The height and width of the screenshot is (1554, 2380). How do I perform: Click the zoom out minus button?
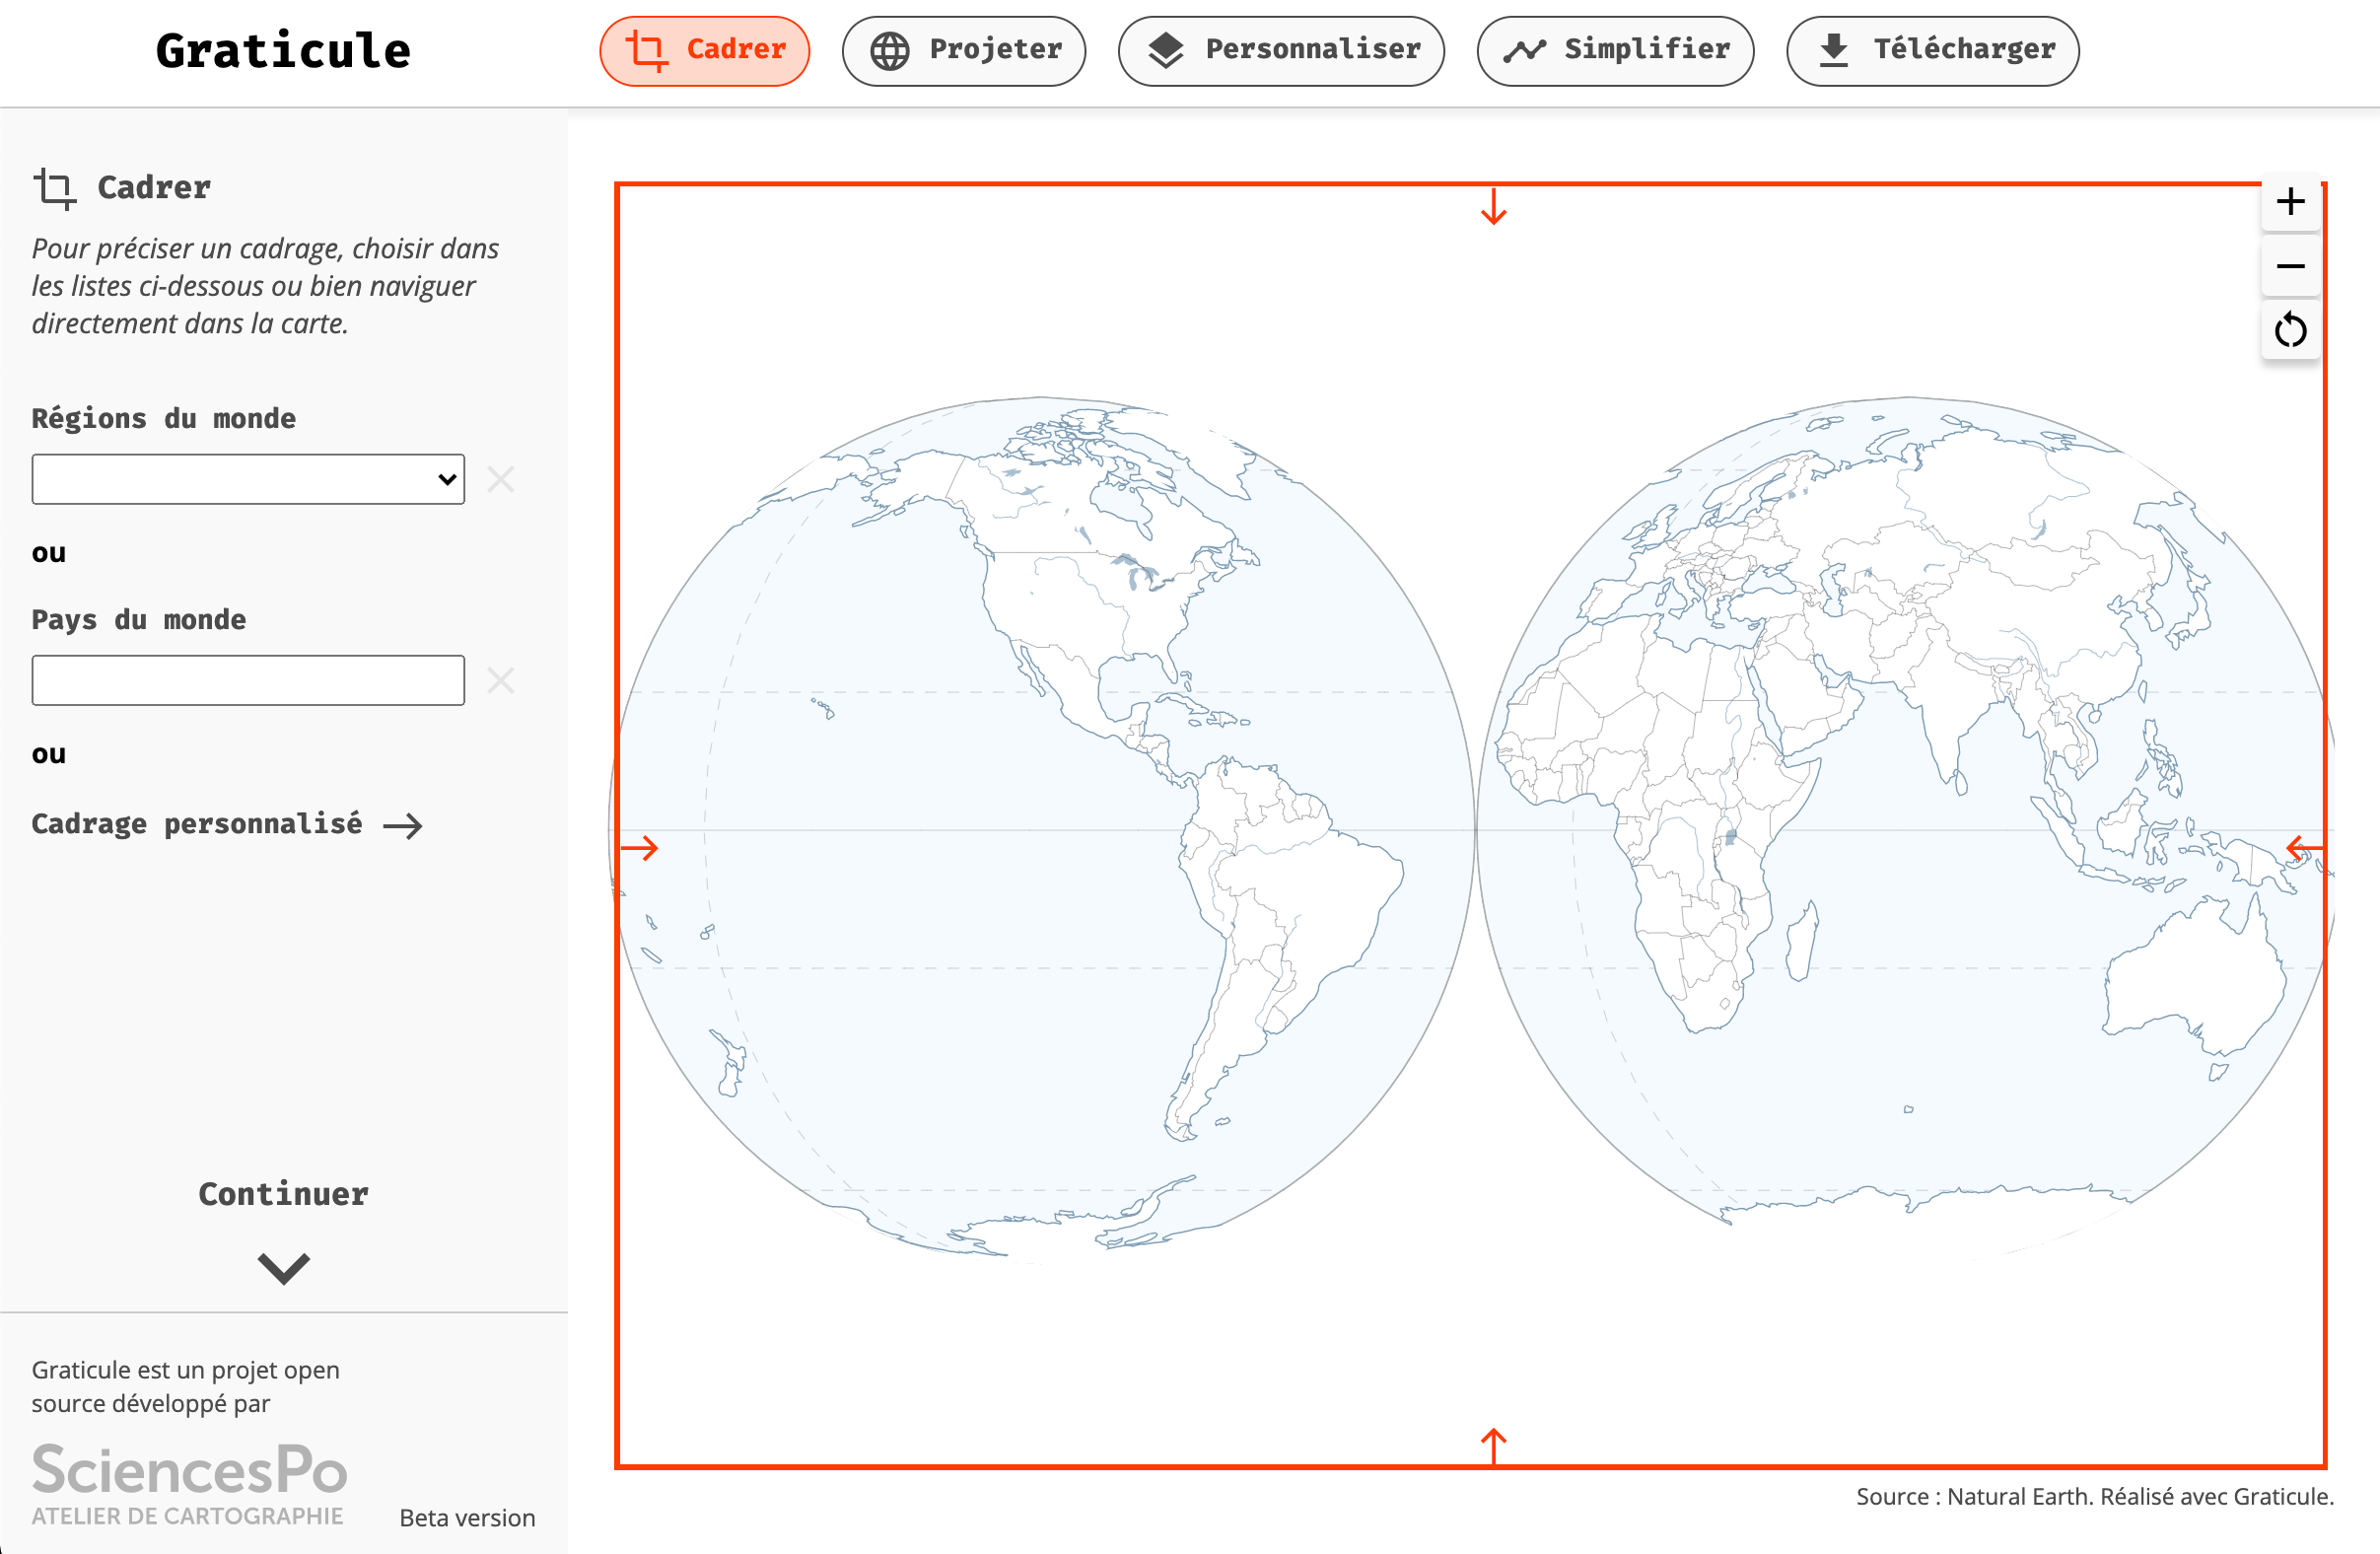pyautogui.click(x=2290, y=266)
